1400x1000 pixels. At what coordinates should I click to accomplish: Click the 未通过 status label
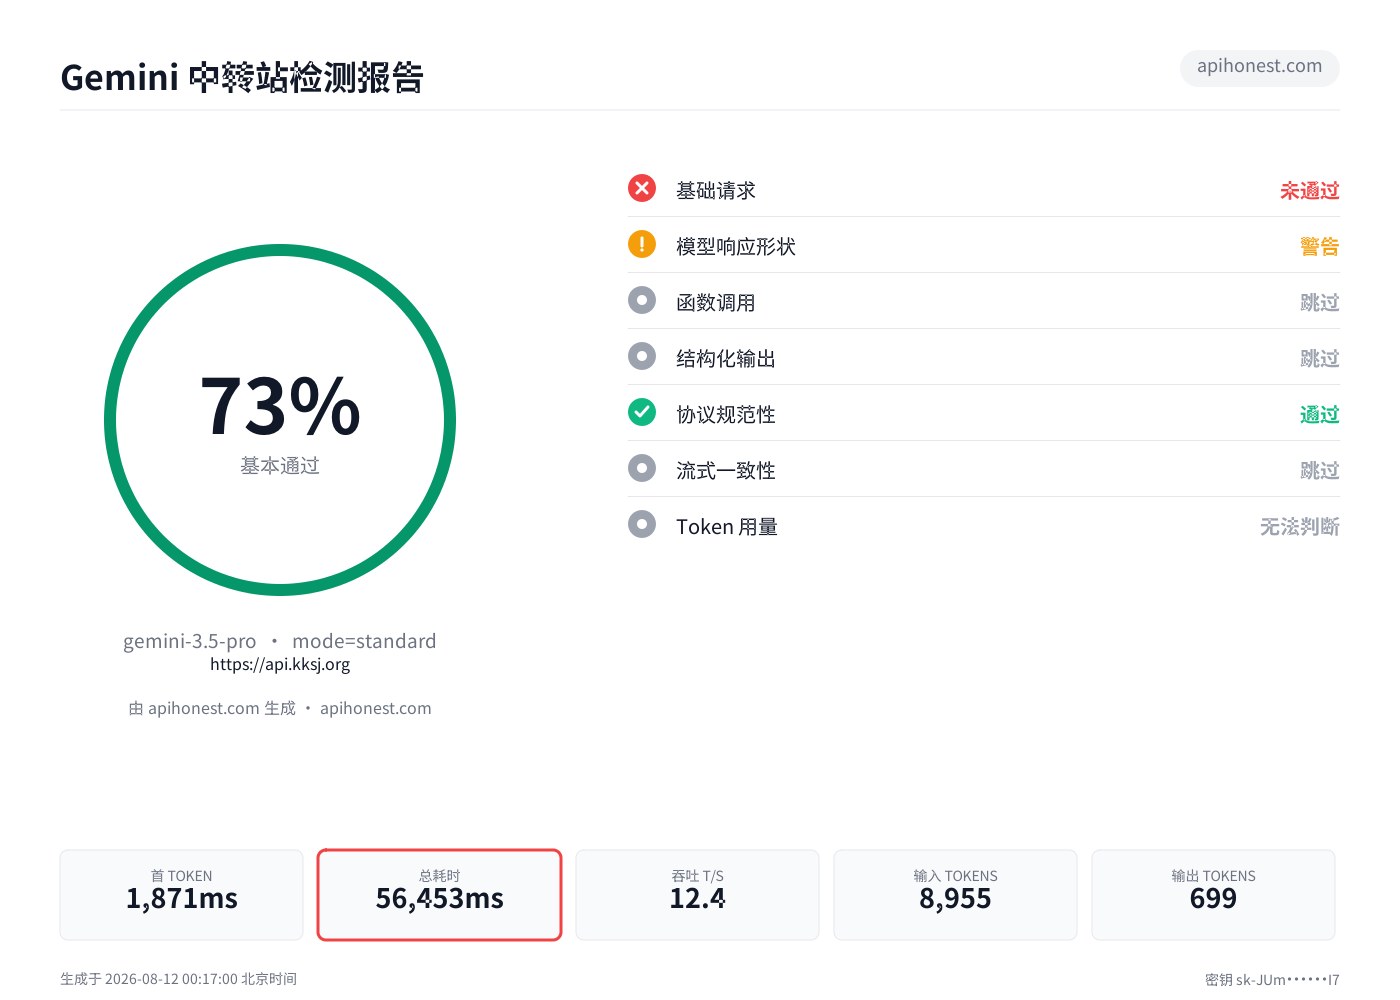1310,190
